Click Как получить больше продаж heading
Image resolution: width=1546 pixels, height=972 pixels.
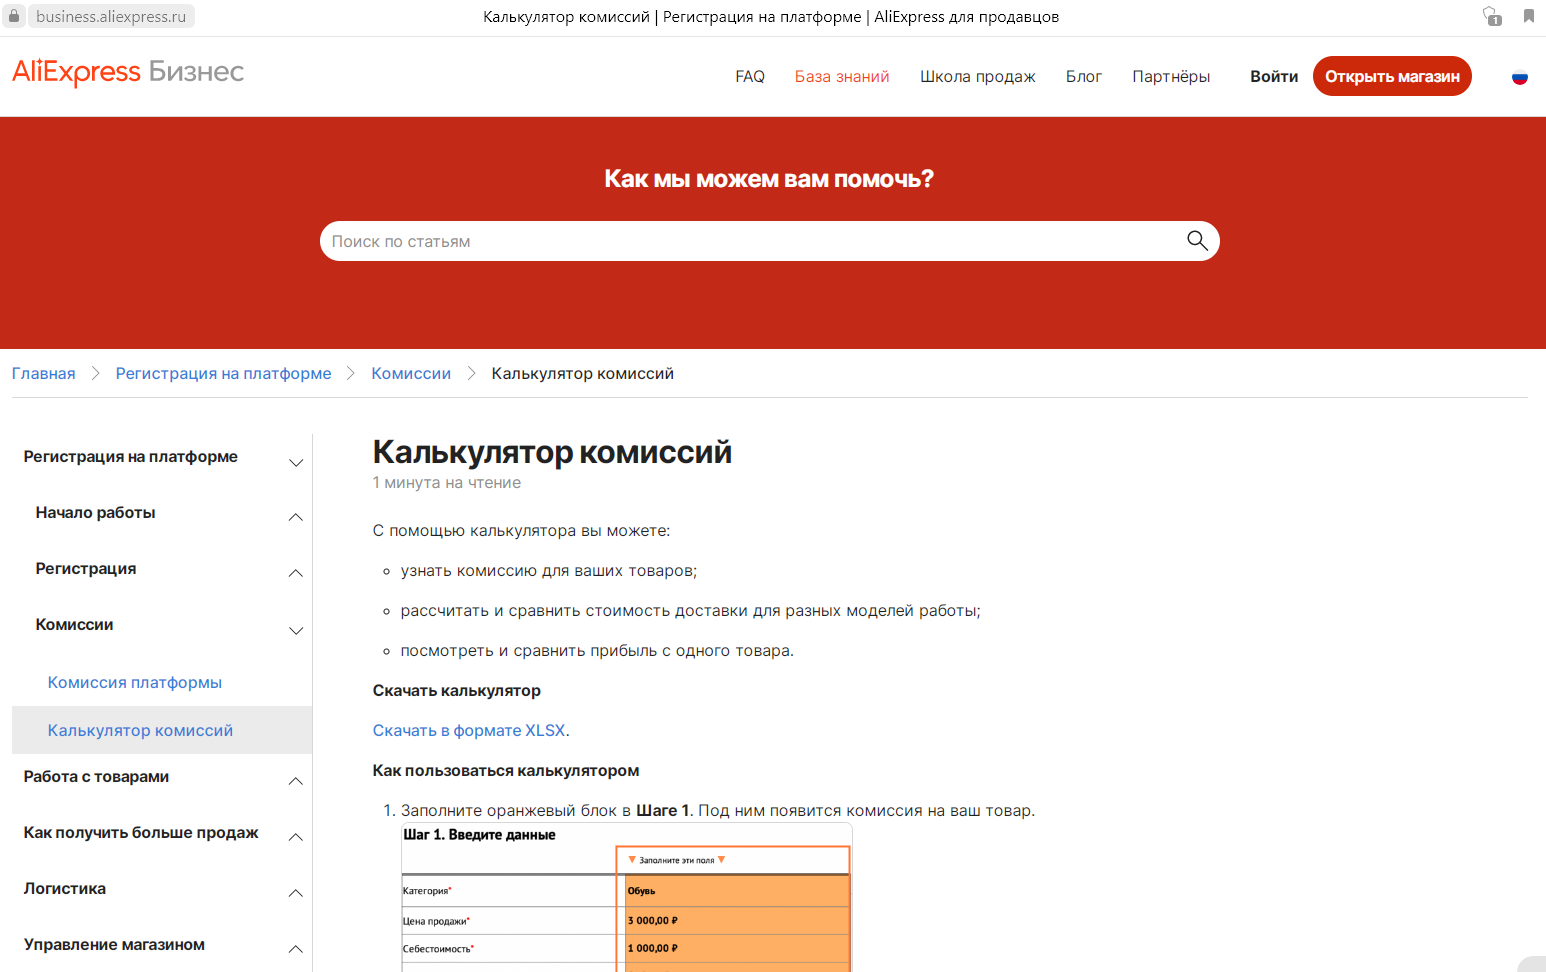[141, 832]
